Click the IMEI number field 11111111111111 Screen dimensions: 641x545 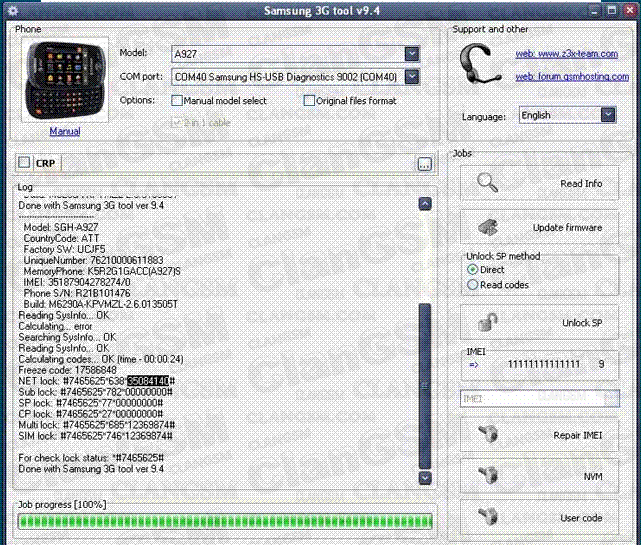[x=544, y=364]
